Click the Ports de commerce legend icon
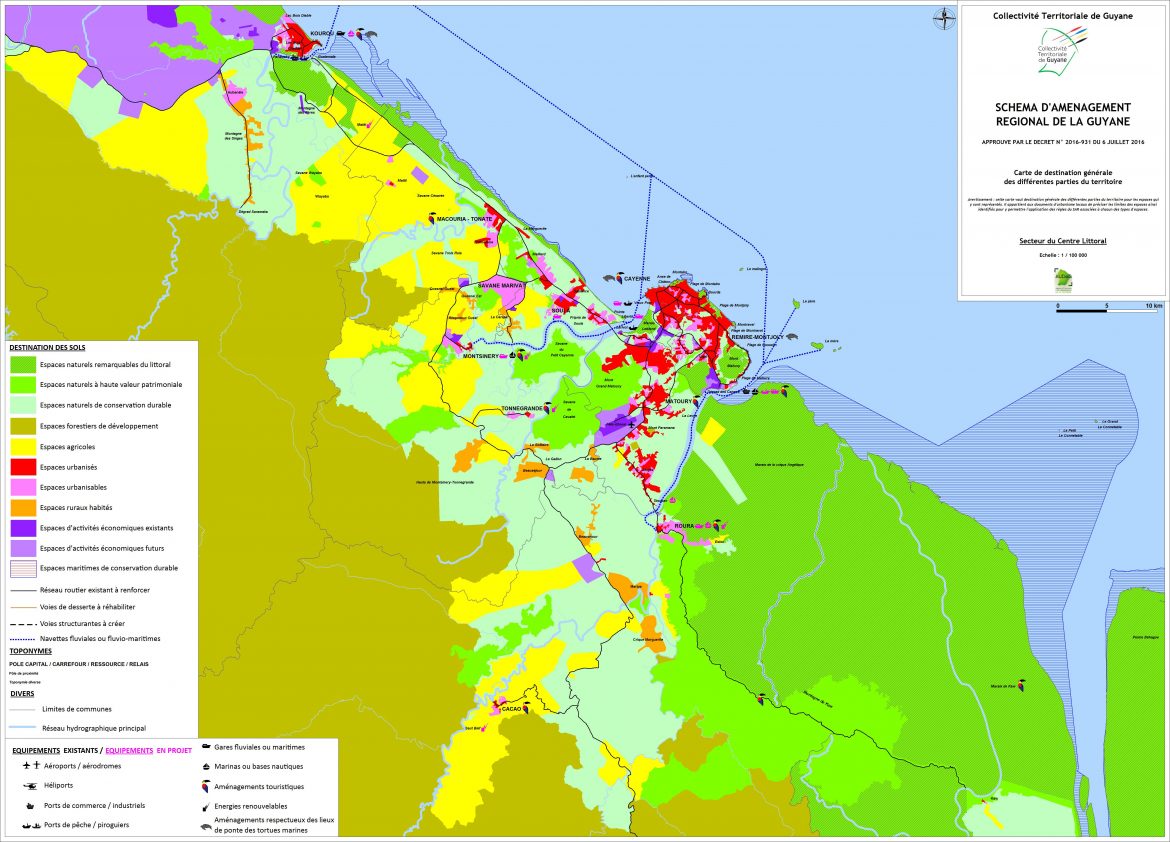The image size is (1170, 842). (x=31, y=805)
